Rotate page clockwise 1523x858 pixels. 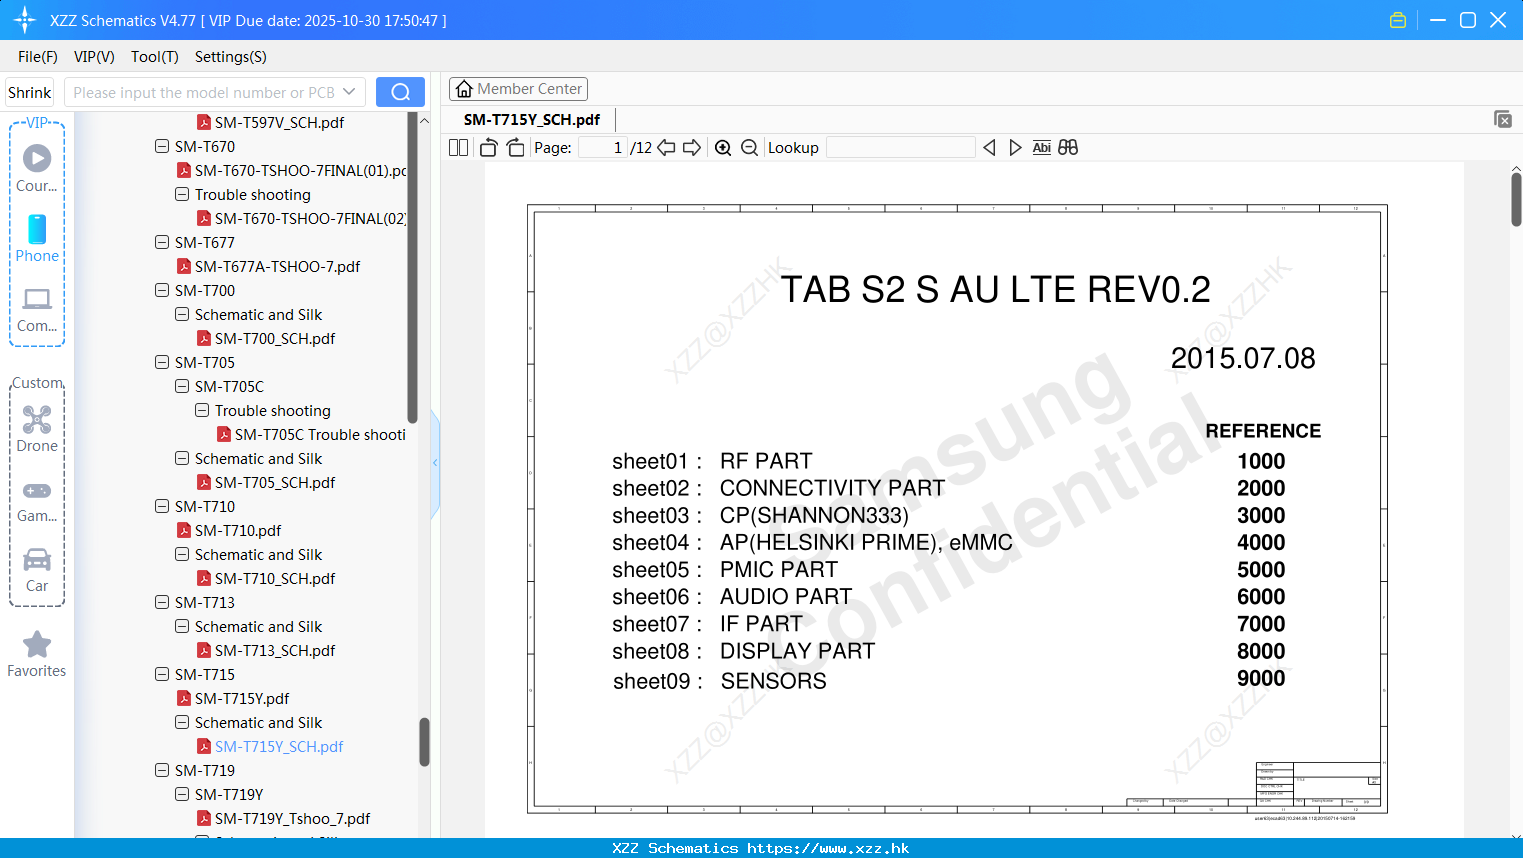pyautogui.click(x=515, y=148)
